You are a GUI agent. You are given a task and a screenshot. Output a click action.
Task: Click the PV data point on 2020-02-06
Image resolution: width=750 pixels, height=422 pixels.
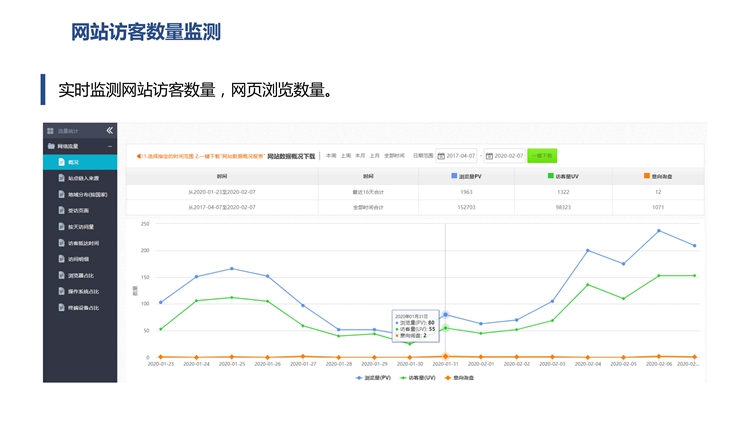pyautogui.click(x=658, y=231)
